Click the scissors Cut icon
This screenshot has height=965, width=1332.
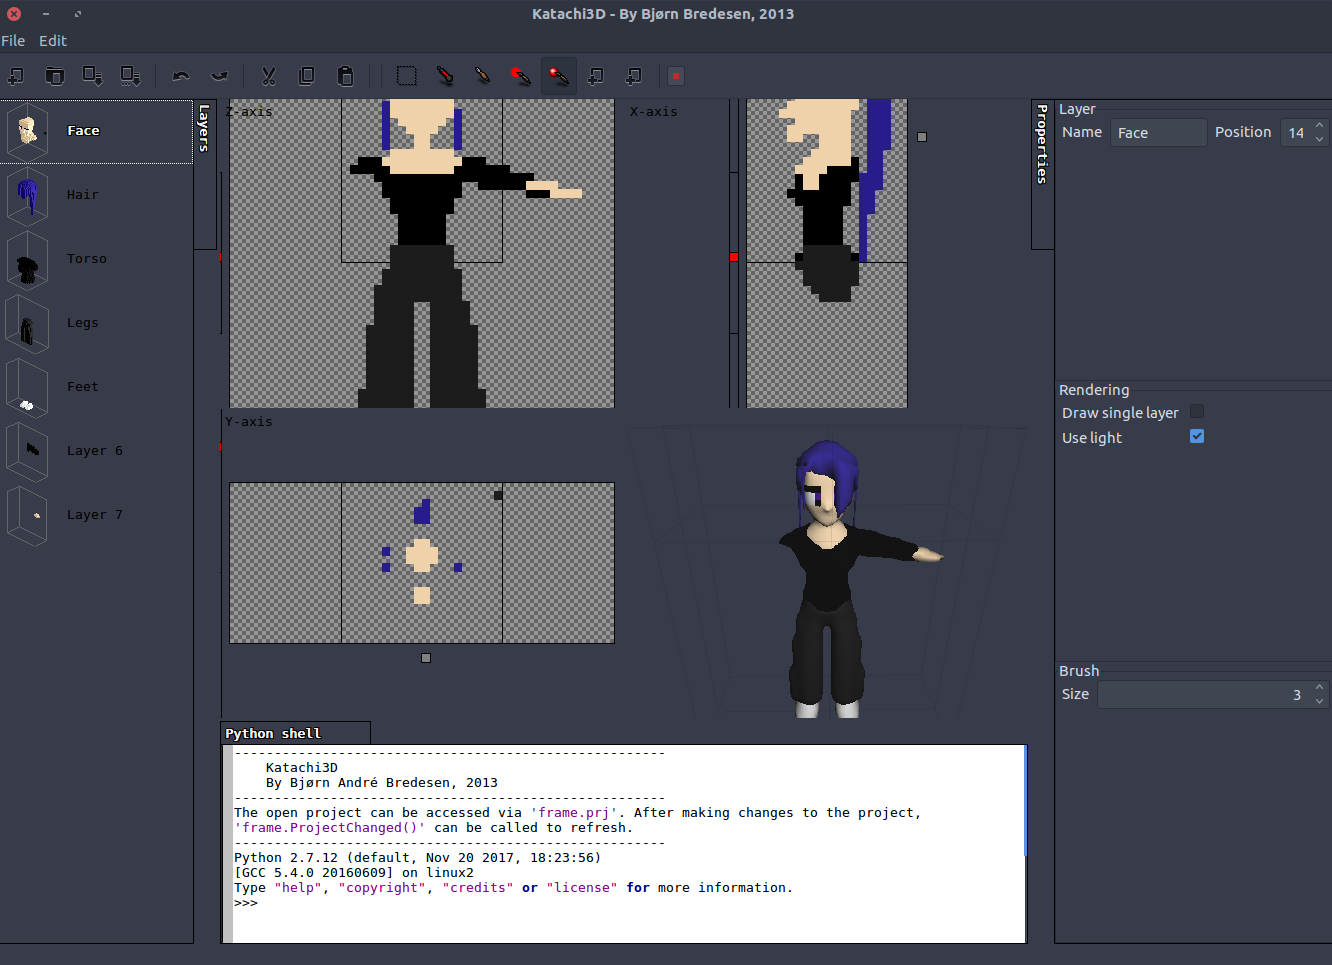(269, 76)
